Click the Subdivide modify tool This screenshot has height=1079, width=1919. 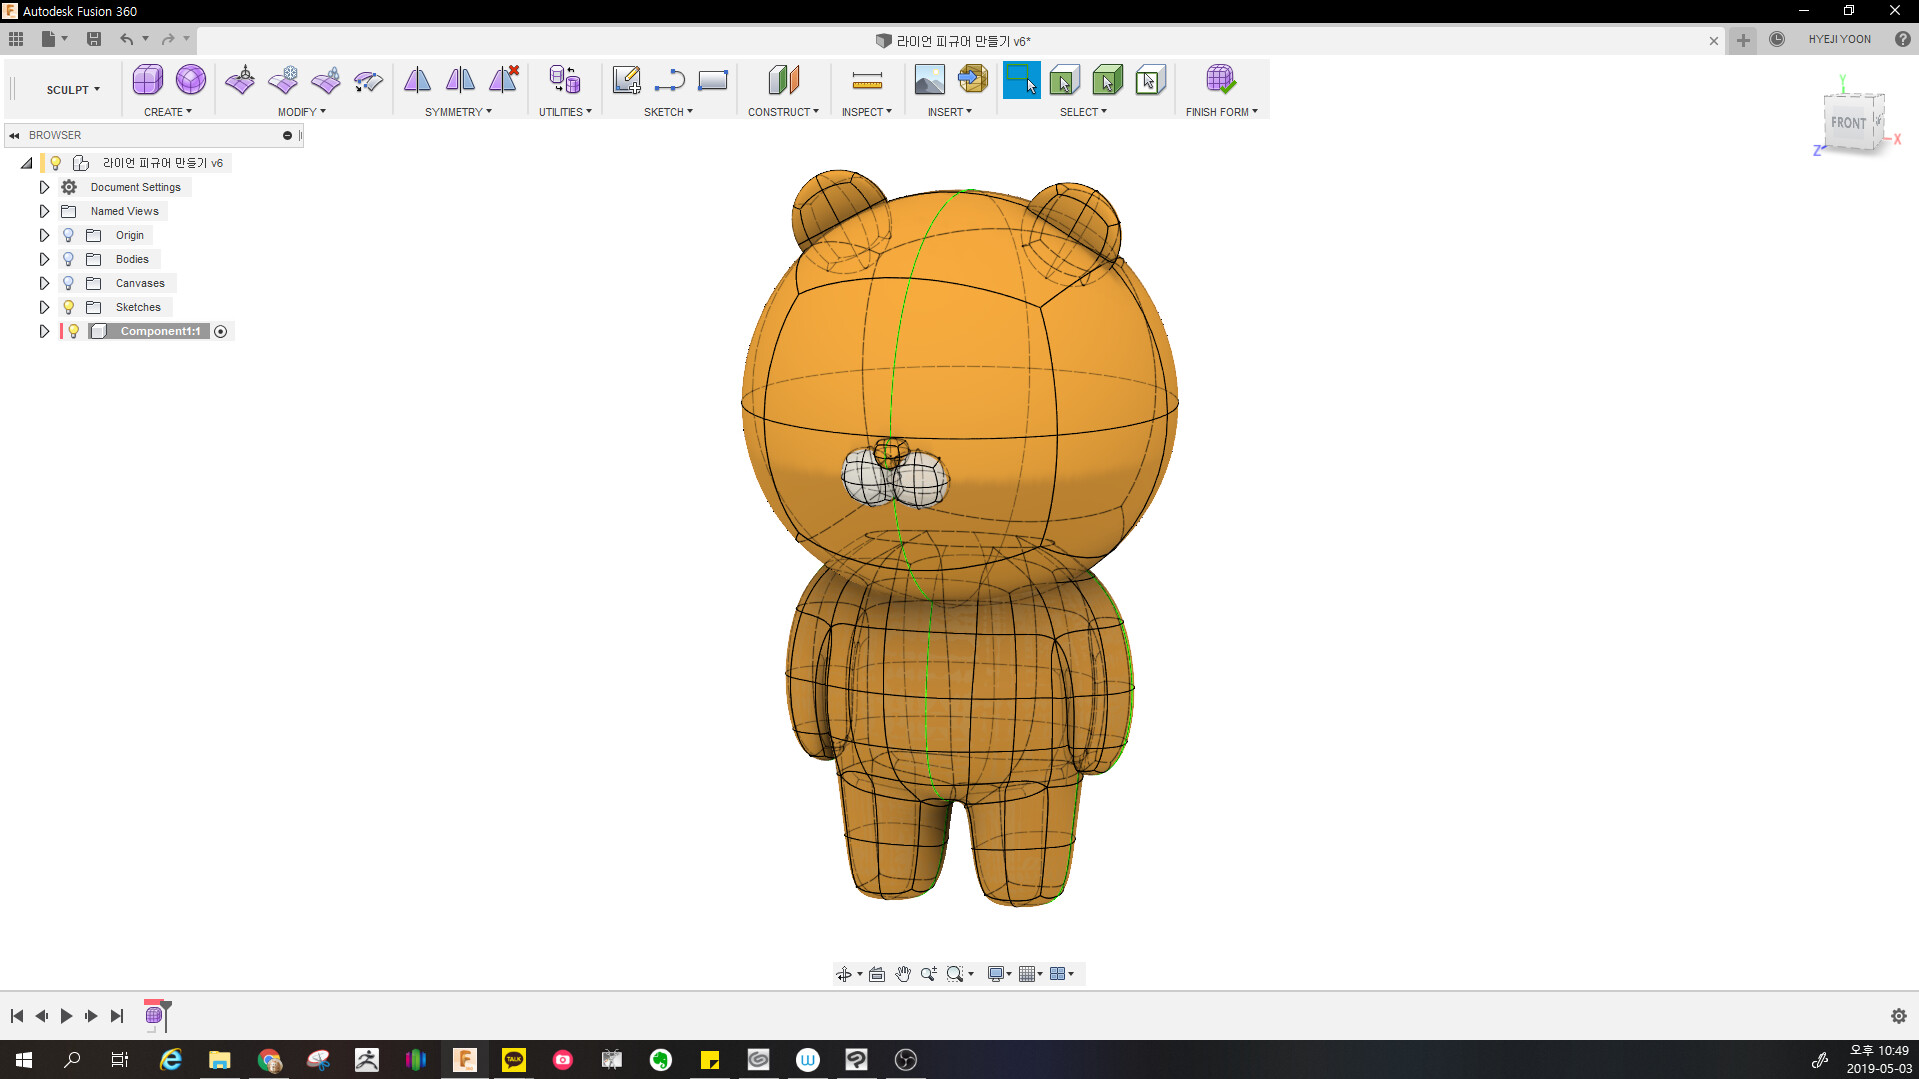tap(326, 80)
